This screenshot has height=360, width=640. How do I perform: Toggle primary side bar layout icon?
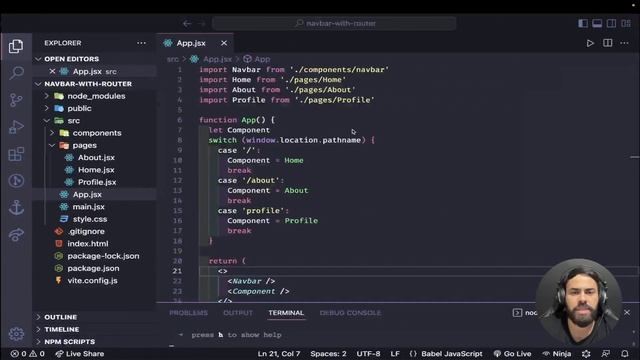click(583, 23)
